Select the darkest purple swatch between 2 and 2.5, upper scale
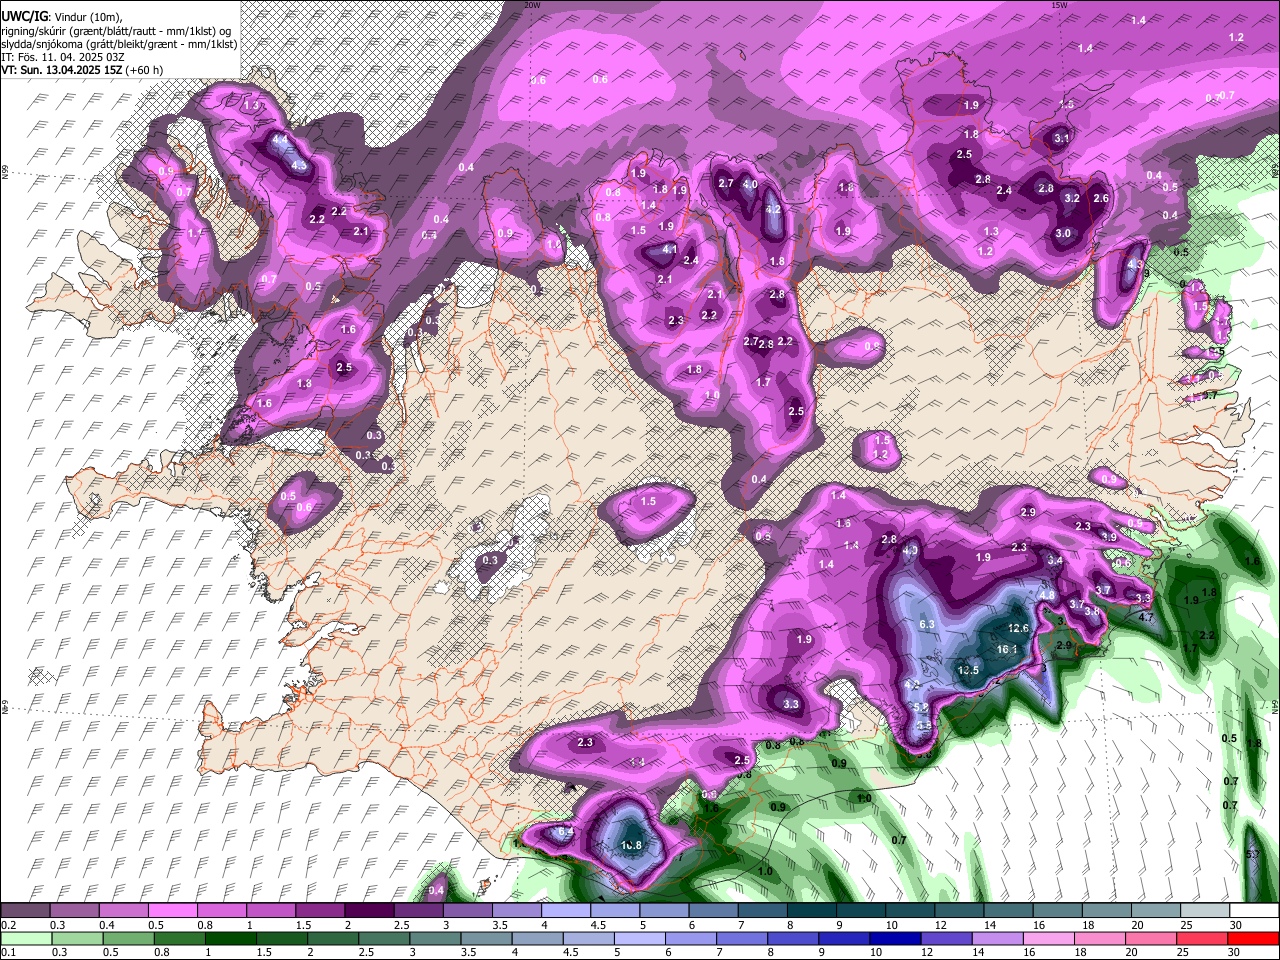The width and height of the screenshot is (1280, 960). pos(370,911)
